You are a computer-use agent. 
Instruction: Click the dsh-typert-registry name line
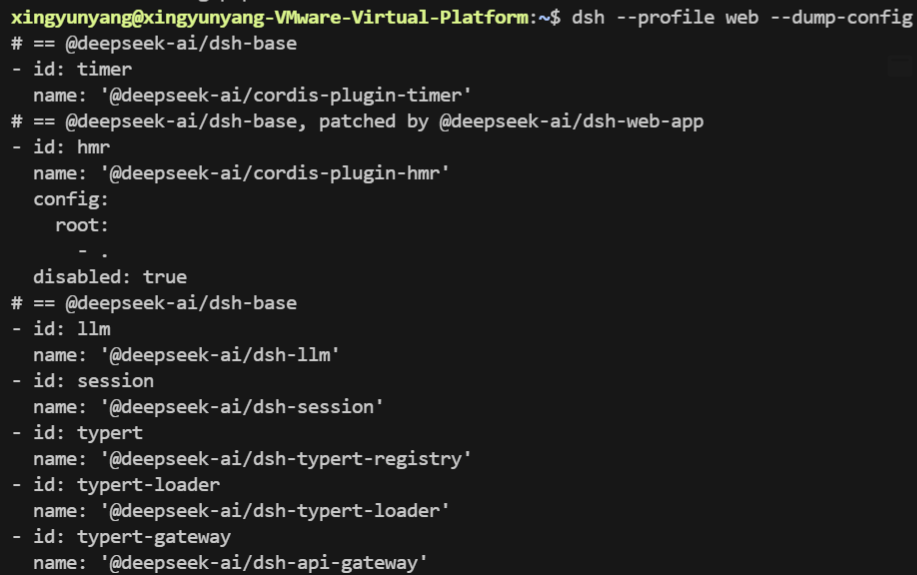pos(252,459)
